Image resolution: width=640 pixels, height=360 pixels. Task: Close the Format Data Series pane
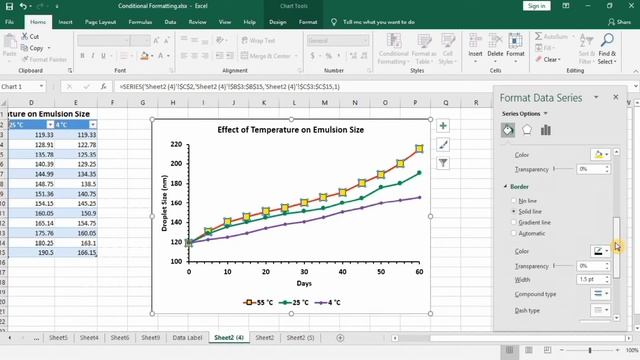pyautogui.click(x=616, y=97)
